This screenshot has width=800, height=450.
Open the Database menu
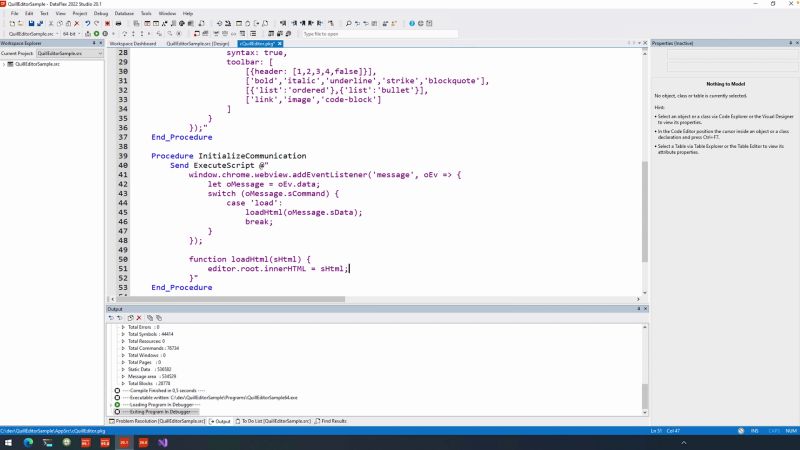click(x=124, y=13)
